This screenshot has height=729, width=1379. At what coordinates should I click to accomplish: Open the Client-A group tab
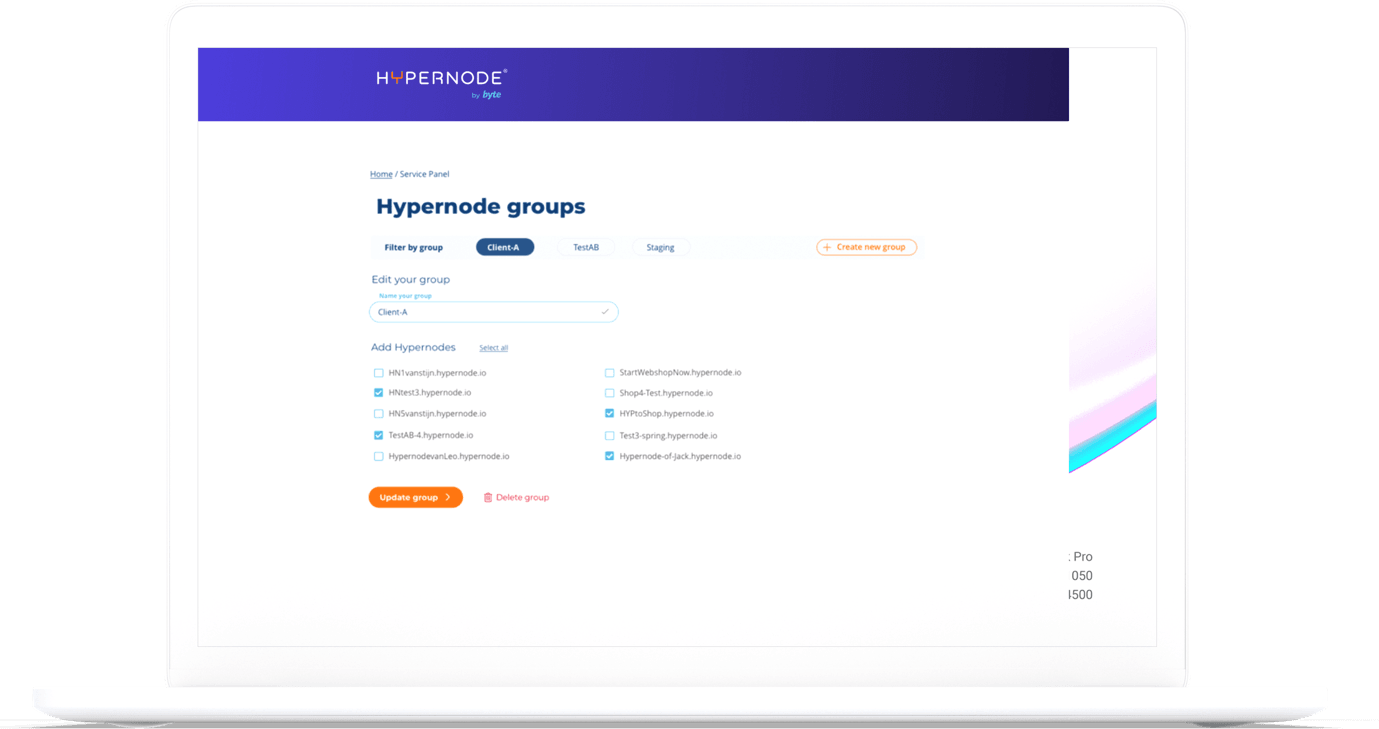[505, 247]
